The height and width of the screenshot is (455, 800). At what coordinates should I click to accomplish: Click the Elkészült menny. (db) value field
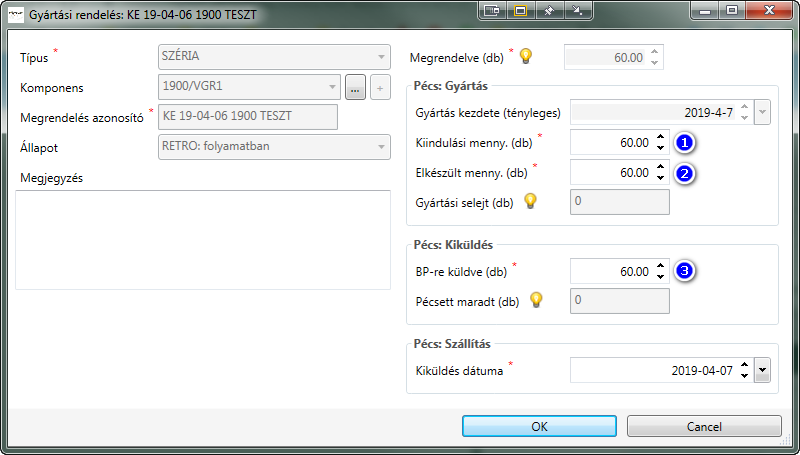click(610, 172)
